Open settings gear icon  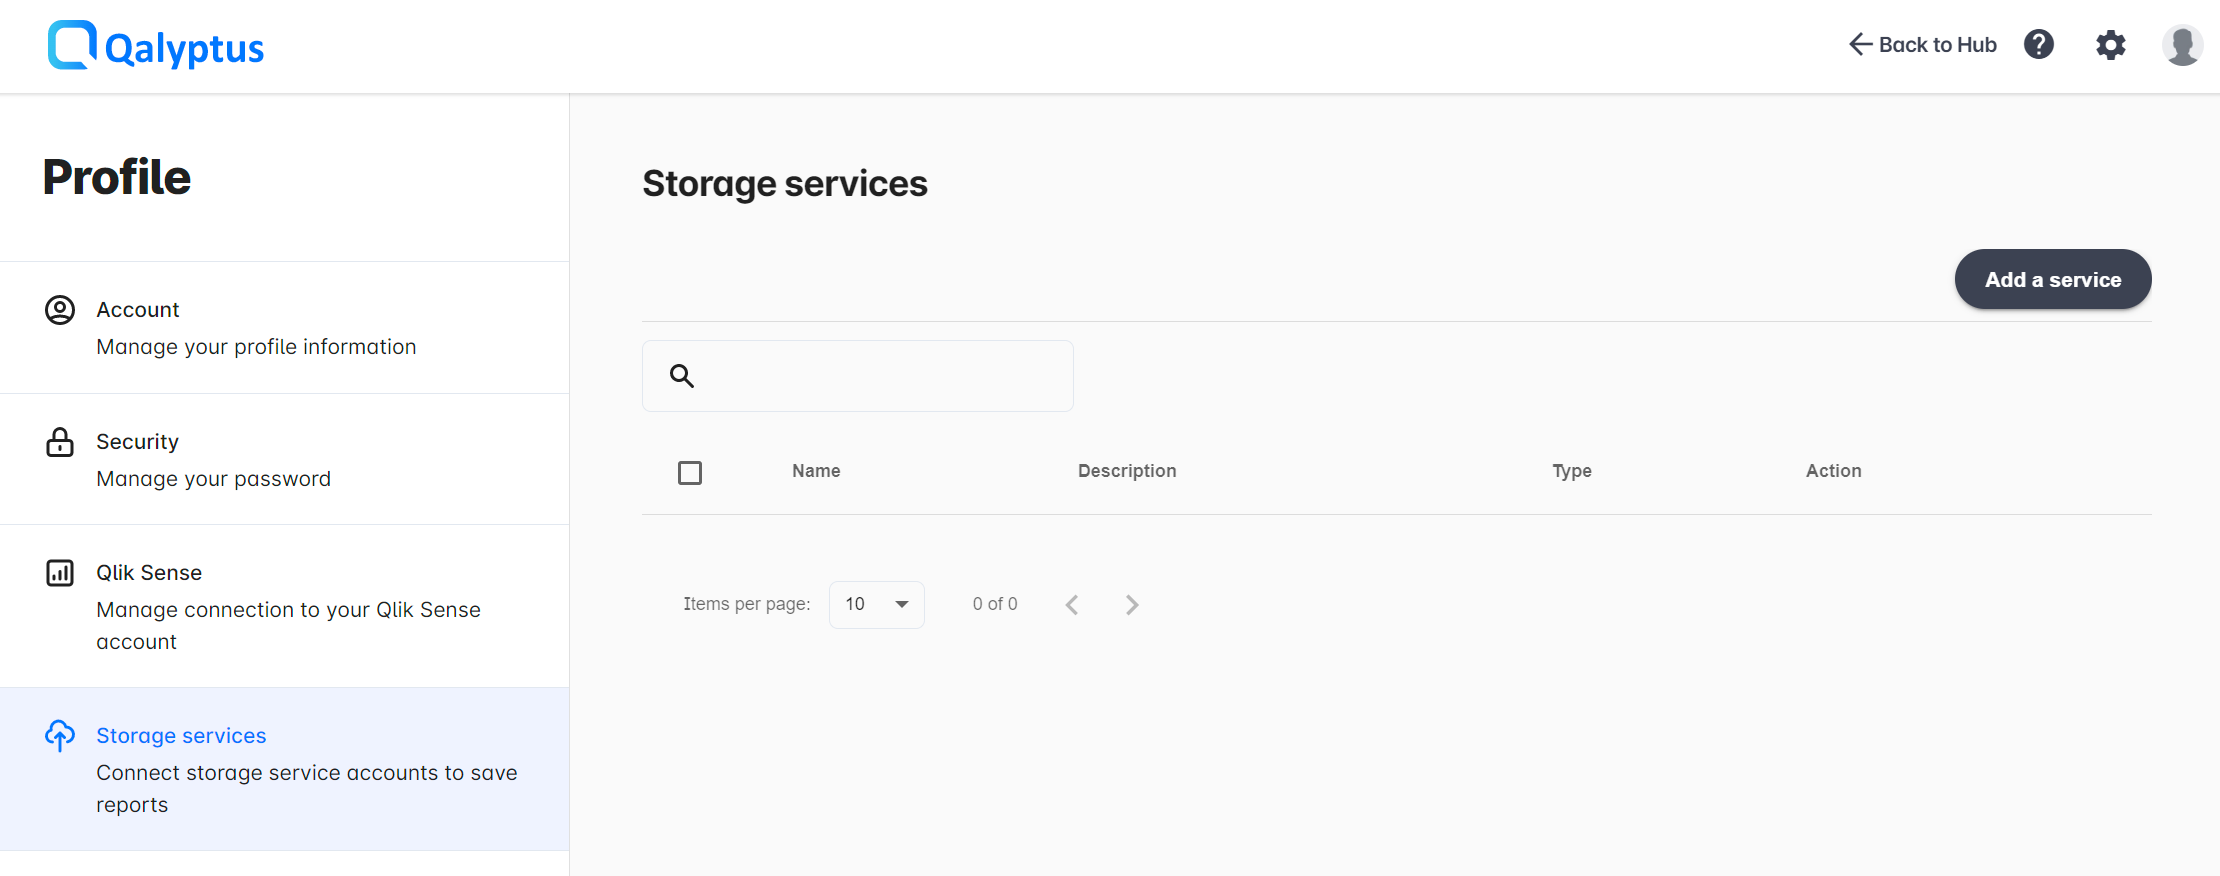coord(2110,45)
